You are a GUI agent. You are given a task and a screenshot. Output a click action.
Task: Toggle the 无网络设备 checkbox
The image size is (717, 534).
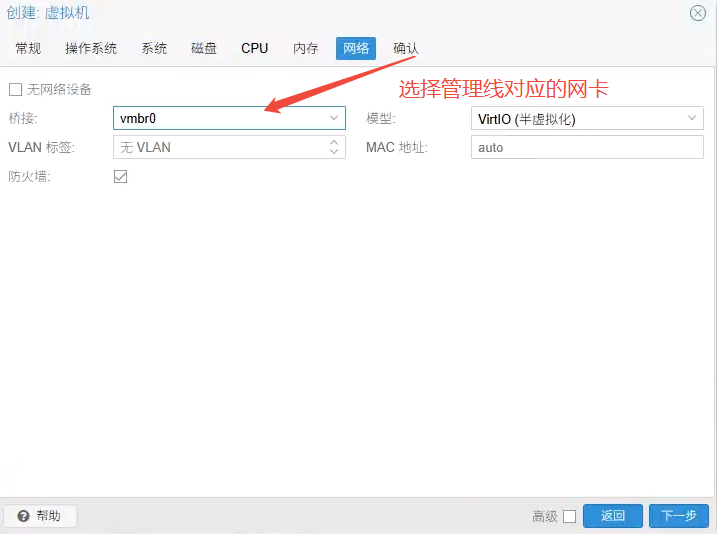(x=15, y=89)
